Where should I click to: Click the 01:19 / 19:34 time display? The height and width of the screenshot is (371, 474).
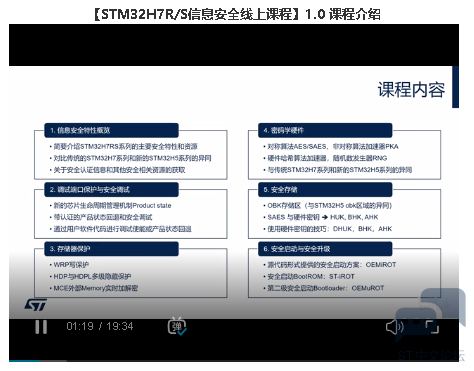(x=100, y=326)
